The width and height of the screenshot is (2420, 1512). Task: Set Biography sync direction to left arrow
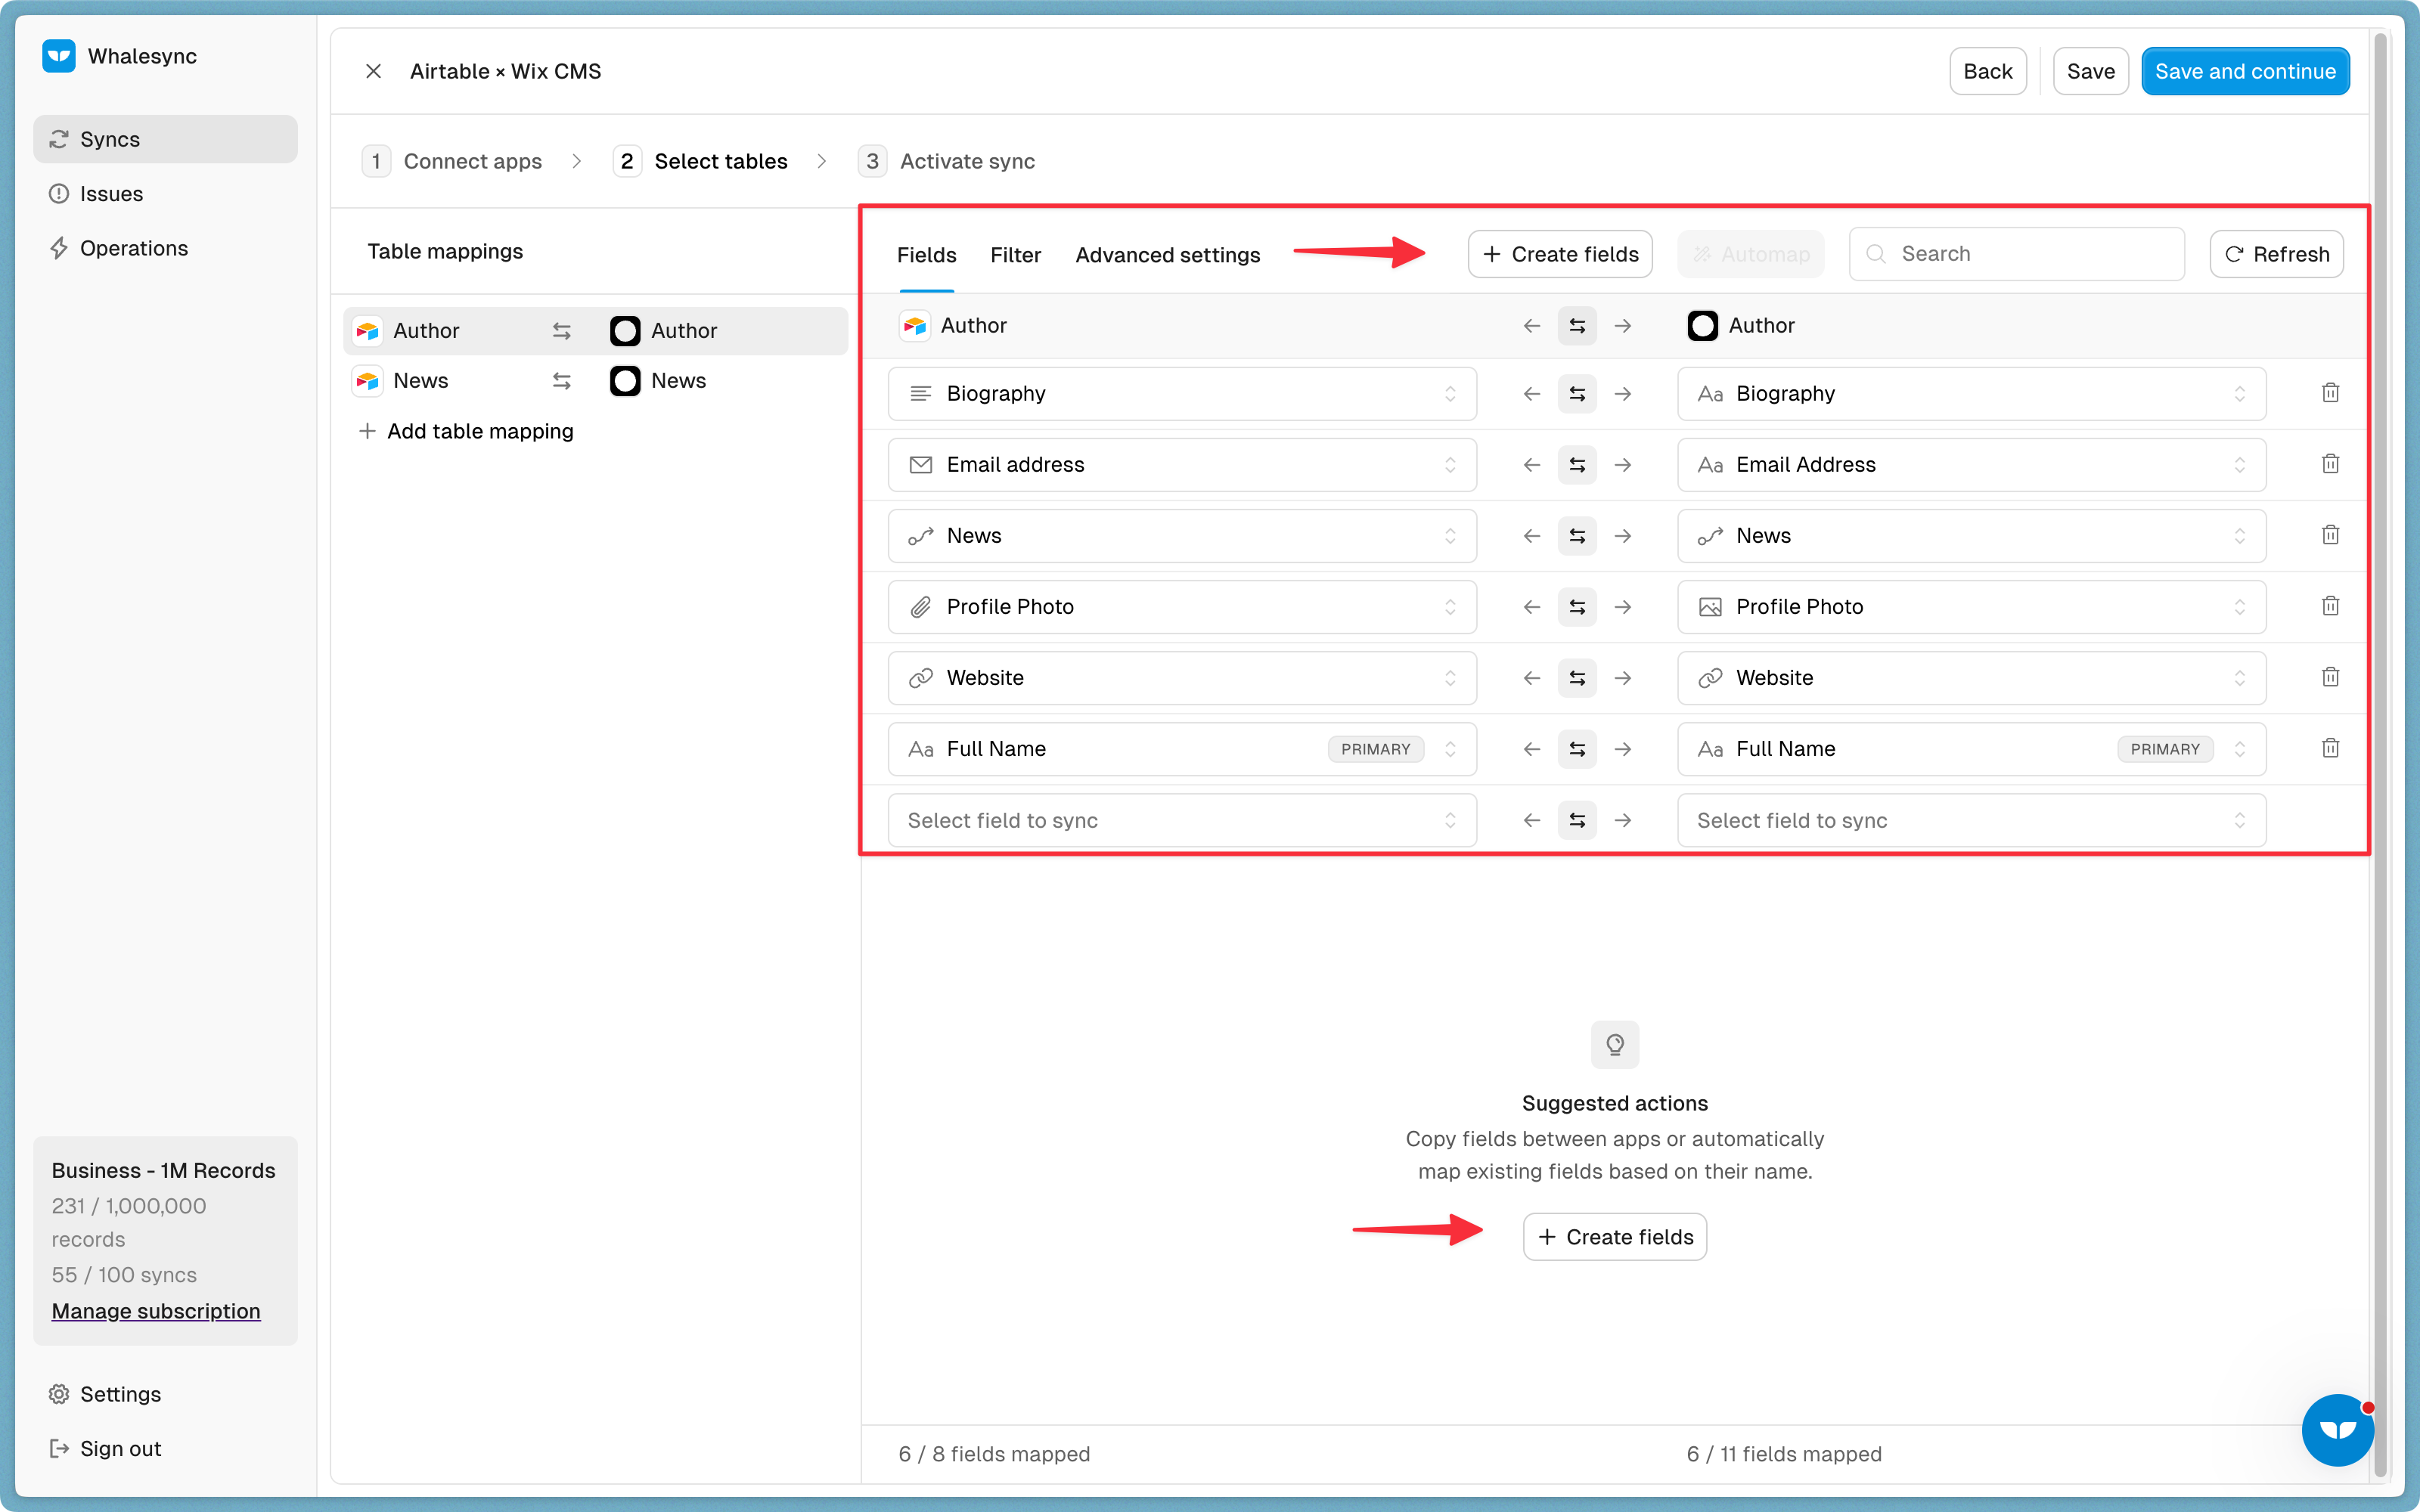[x=1531, y=394]
